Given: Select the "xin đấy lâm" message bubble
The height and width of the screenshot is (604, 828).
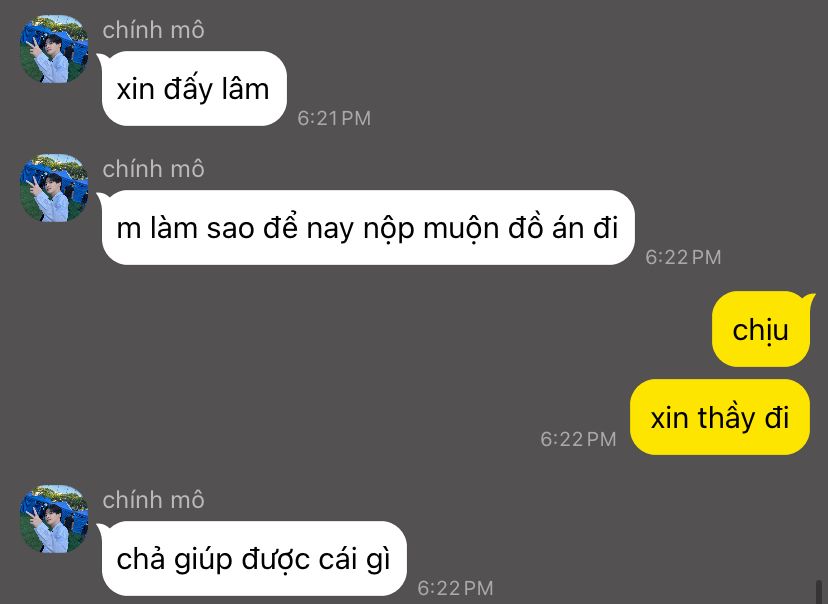Looking at the screenshot, I should [194, 88].
